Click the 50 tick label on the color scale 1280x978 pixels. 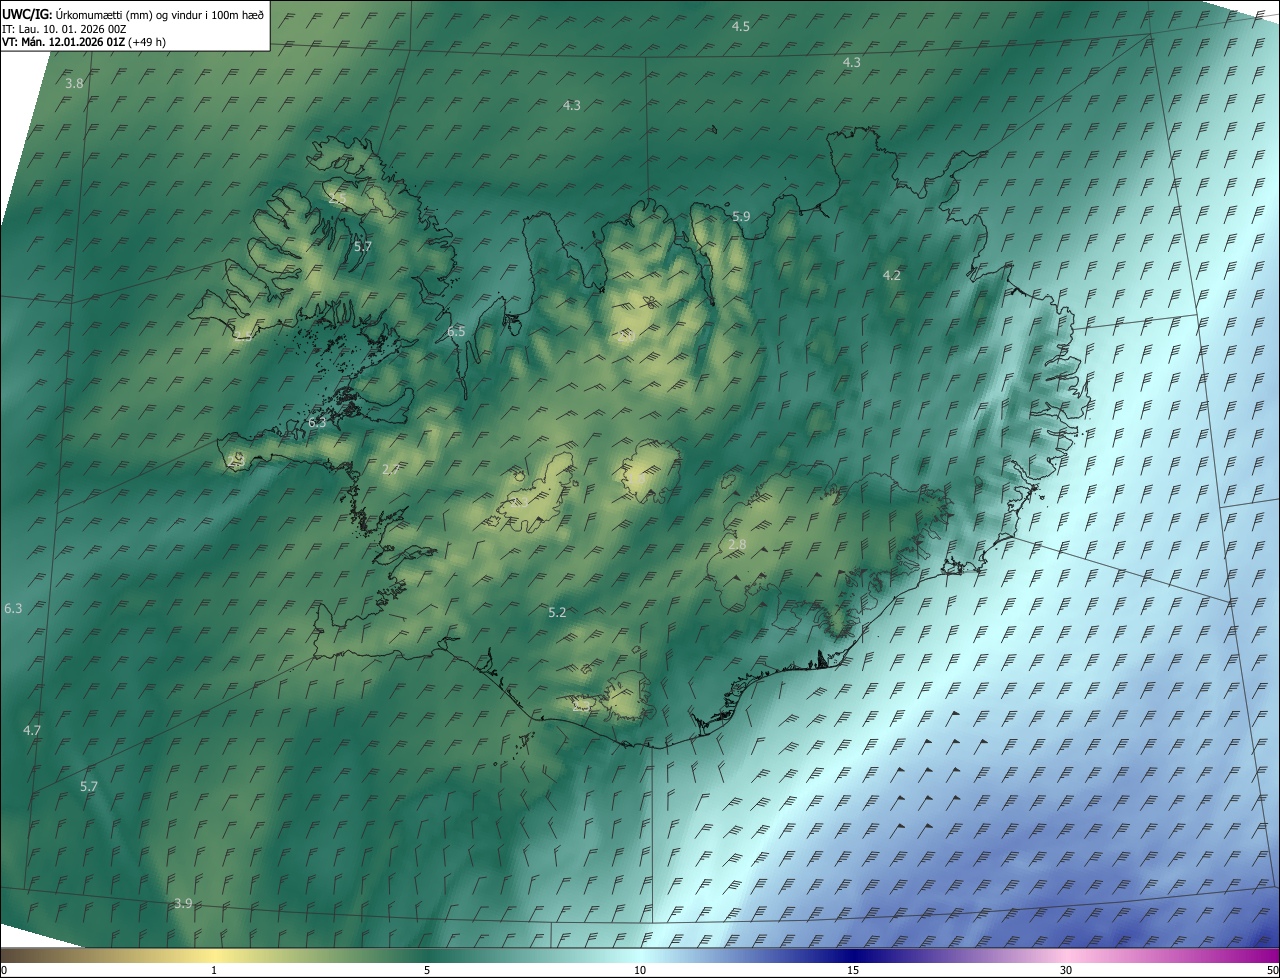tap(1272, 970)
